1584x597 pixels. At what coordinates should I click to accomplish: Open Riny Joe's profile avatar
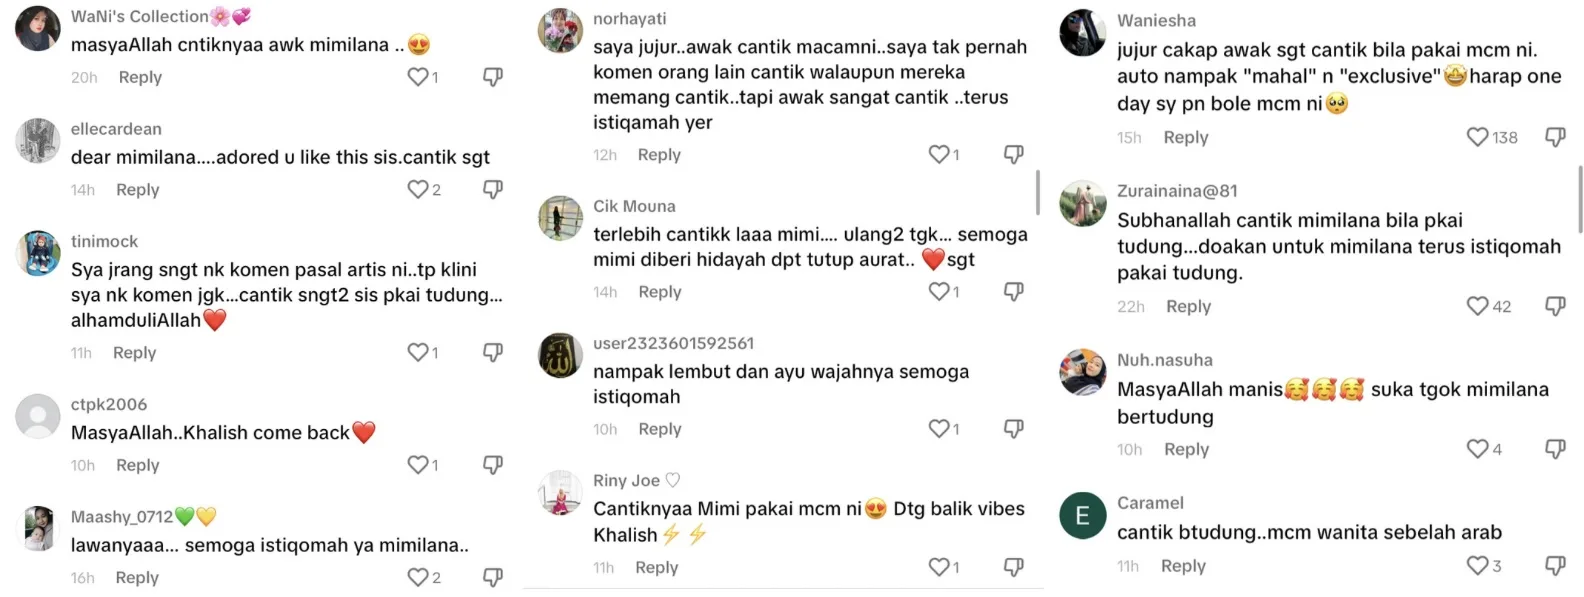click(x=560, y=493)
